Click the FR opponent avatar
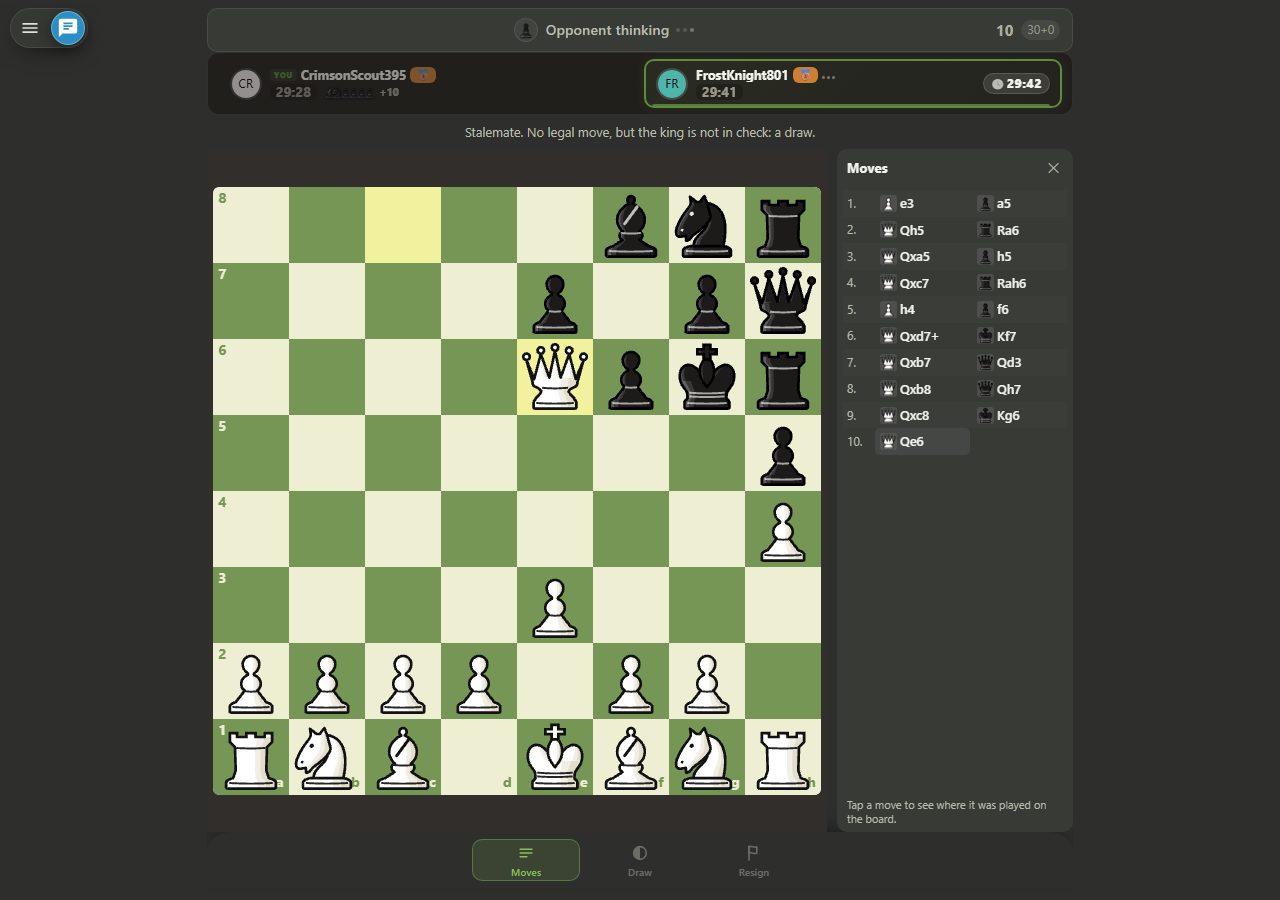 tap(672, 84)
